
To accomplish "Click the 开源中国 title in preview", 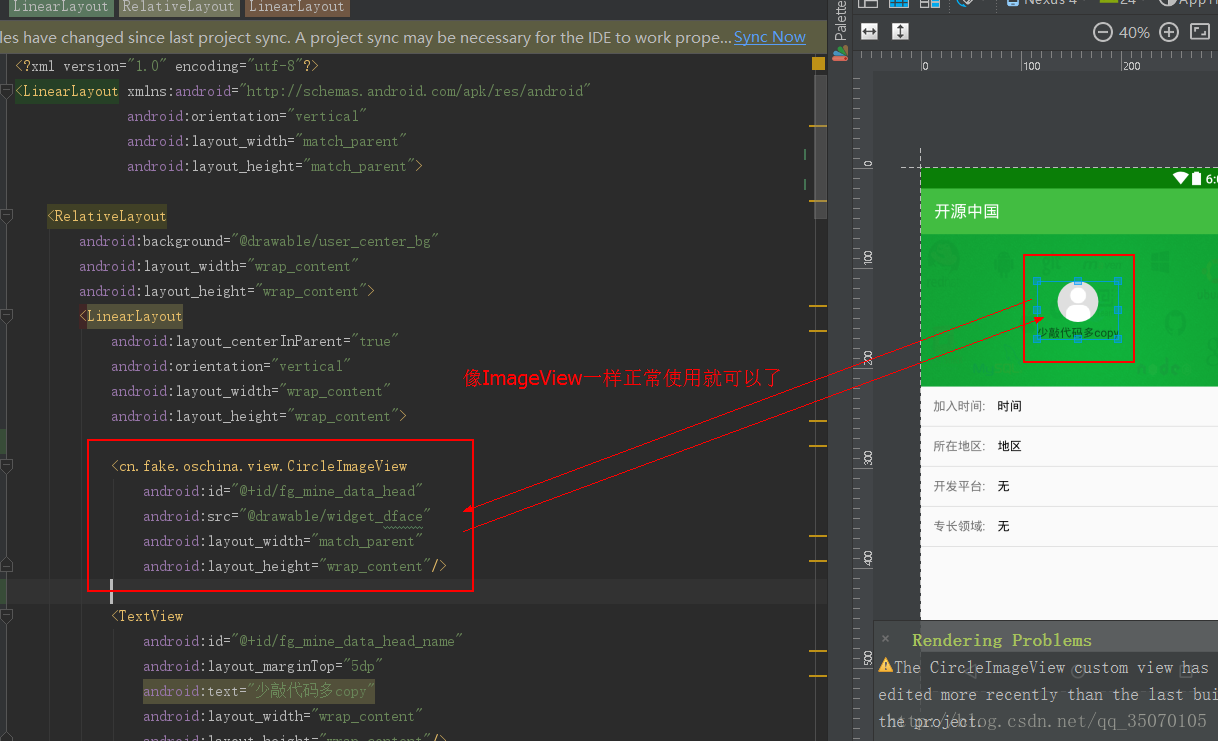I will click(966, 211).
